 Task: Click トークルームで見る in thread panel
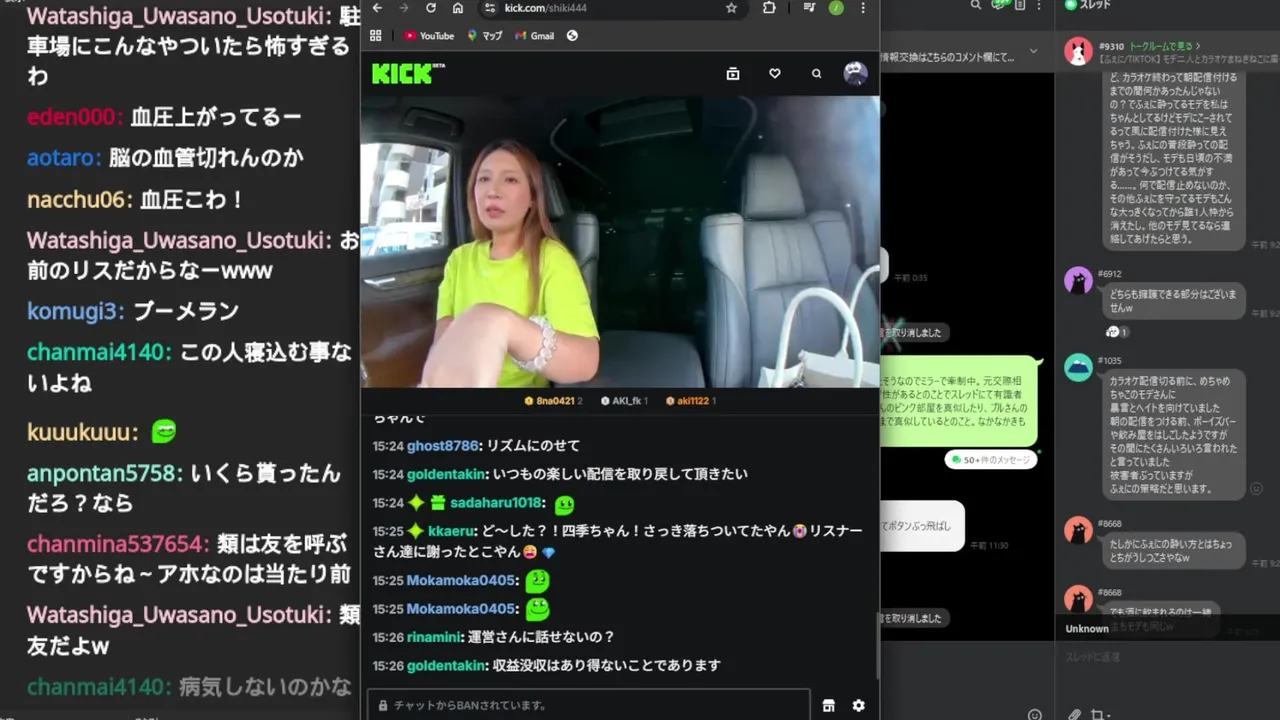click(x=1164, y=46)
